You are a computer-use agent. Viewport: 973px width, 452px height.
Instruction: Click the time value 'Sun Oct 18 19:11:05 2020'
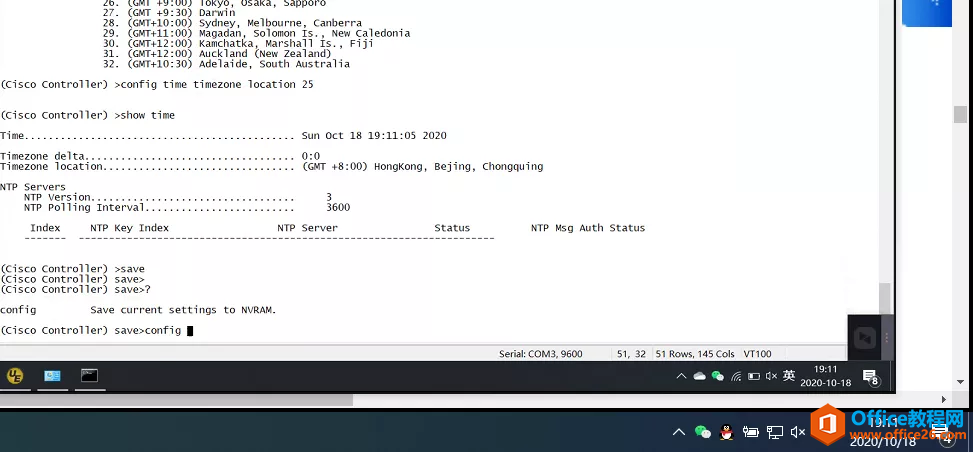coord(374,135)
